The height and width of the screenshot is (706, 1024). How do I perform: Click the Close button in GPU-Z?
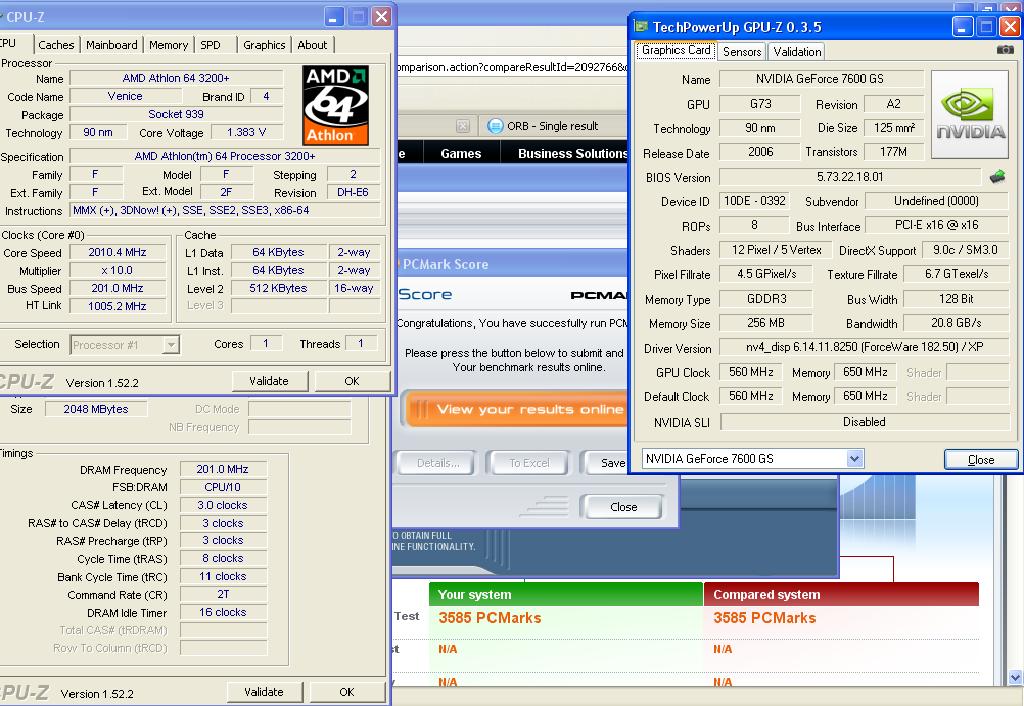coord(980,459)
